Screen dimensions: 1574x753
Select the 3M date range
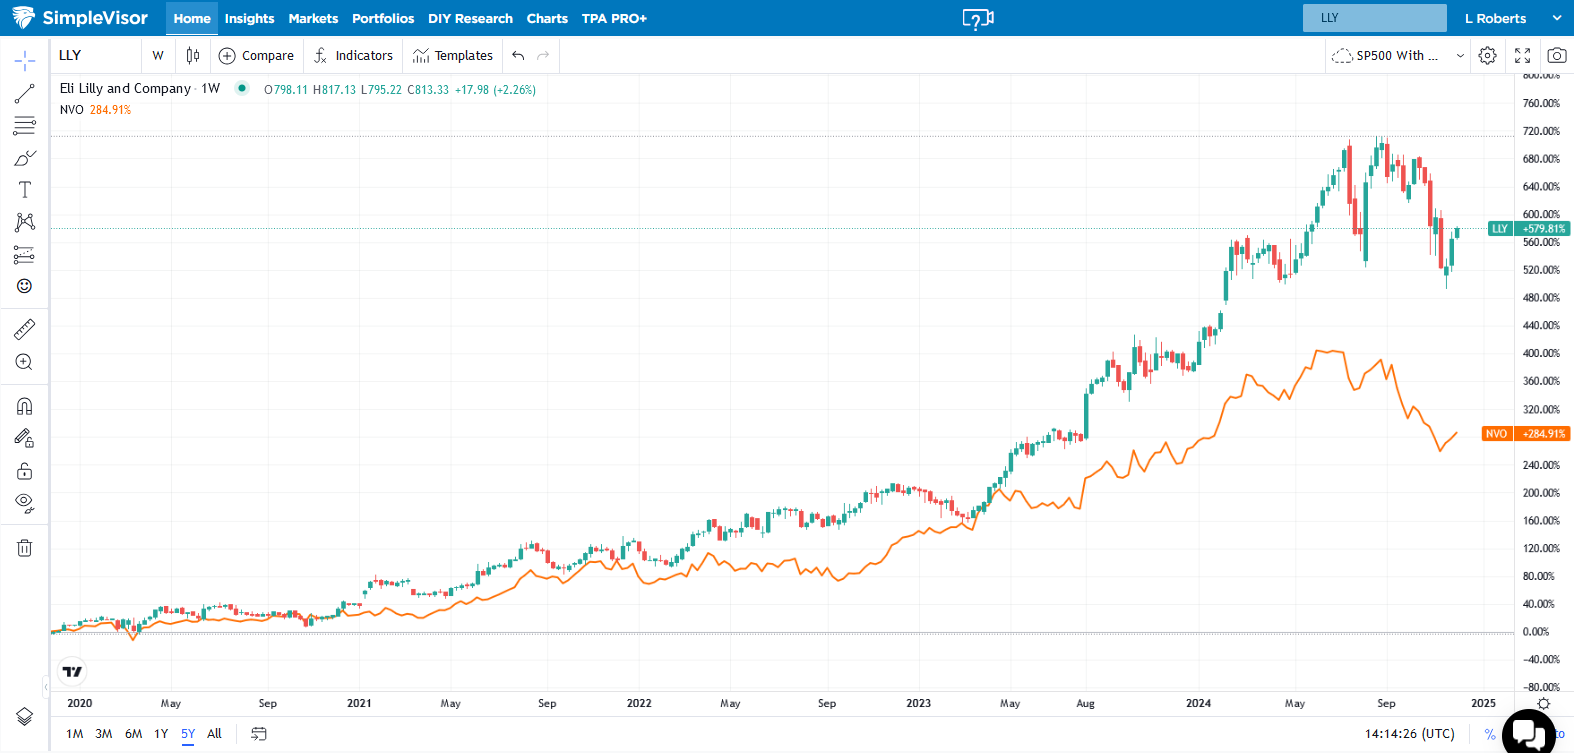pos(104,734)
